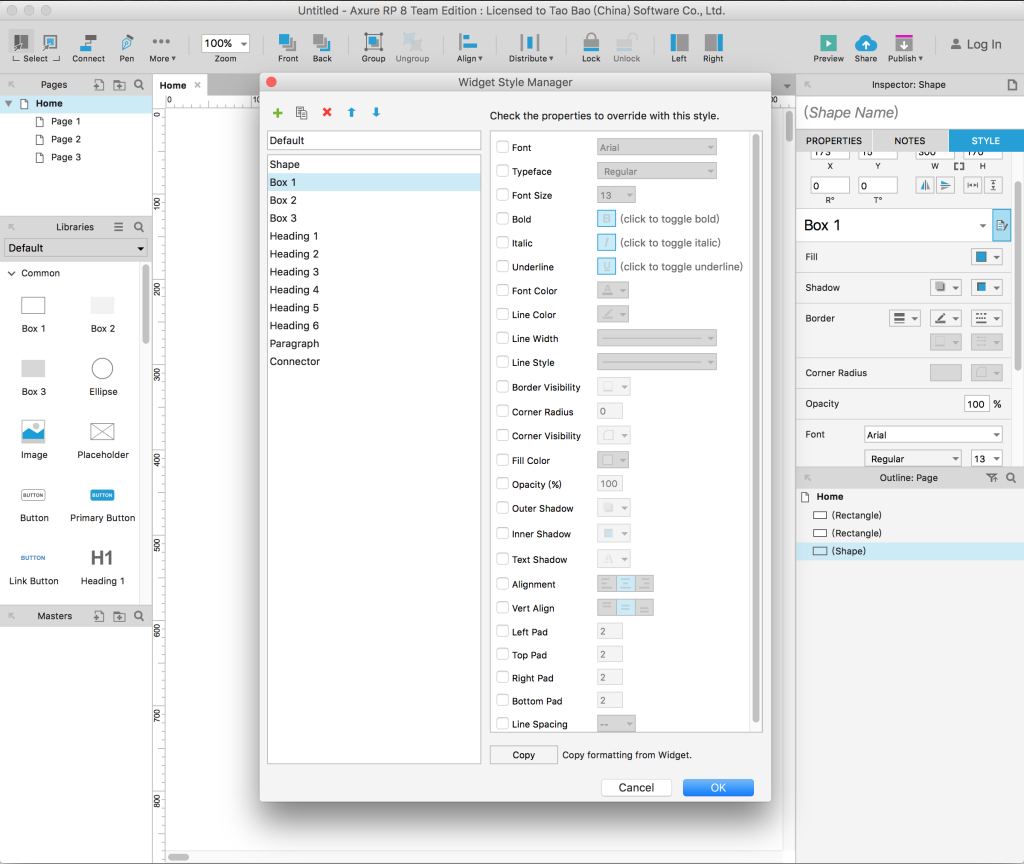This screenshot has height=864, width=1024.
Task: Enable the Outer Shadow checkbox
Action: [502, 507]
